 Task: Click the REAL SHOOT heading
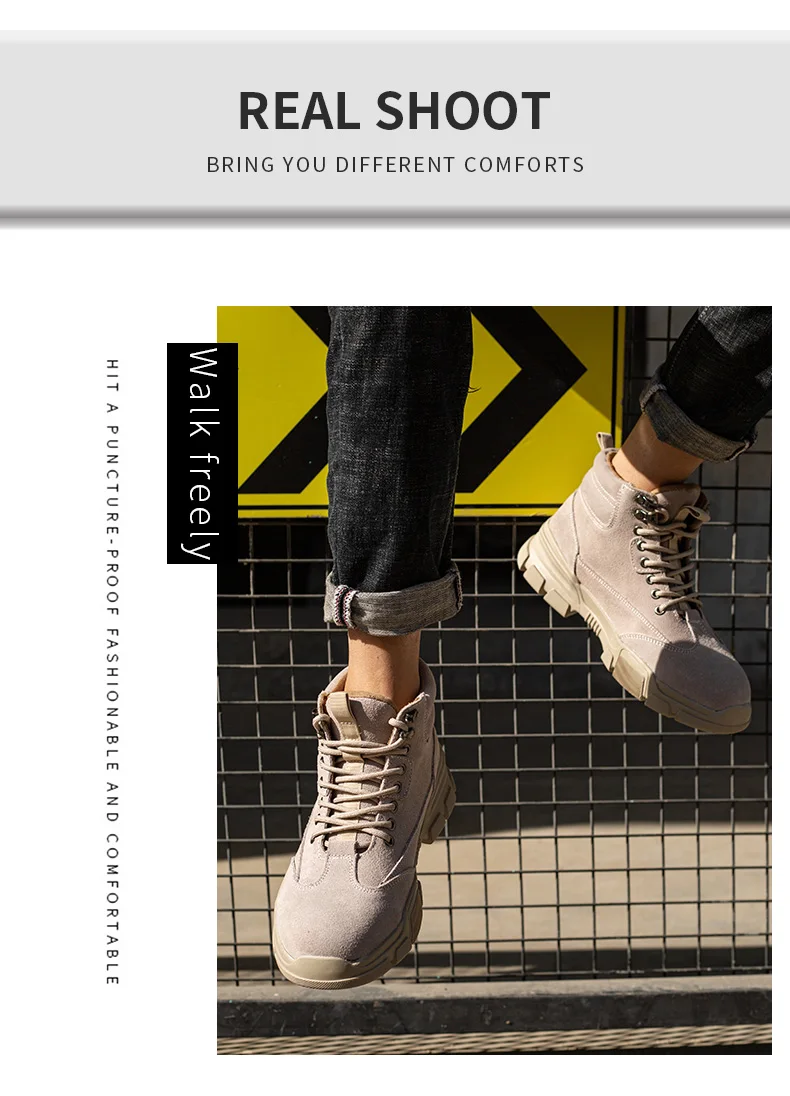point(394,110)
